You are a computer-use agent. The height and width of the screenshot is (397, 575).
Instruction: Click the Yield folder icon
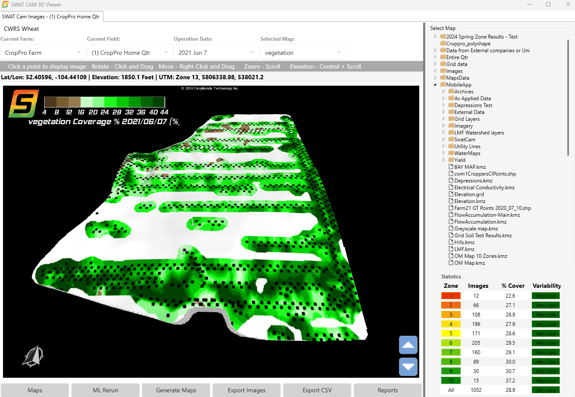pos(451,160)
